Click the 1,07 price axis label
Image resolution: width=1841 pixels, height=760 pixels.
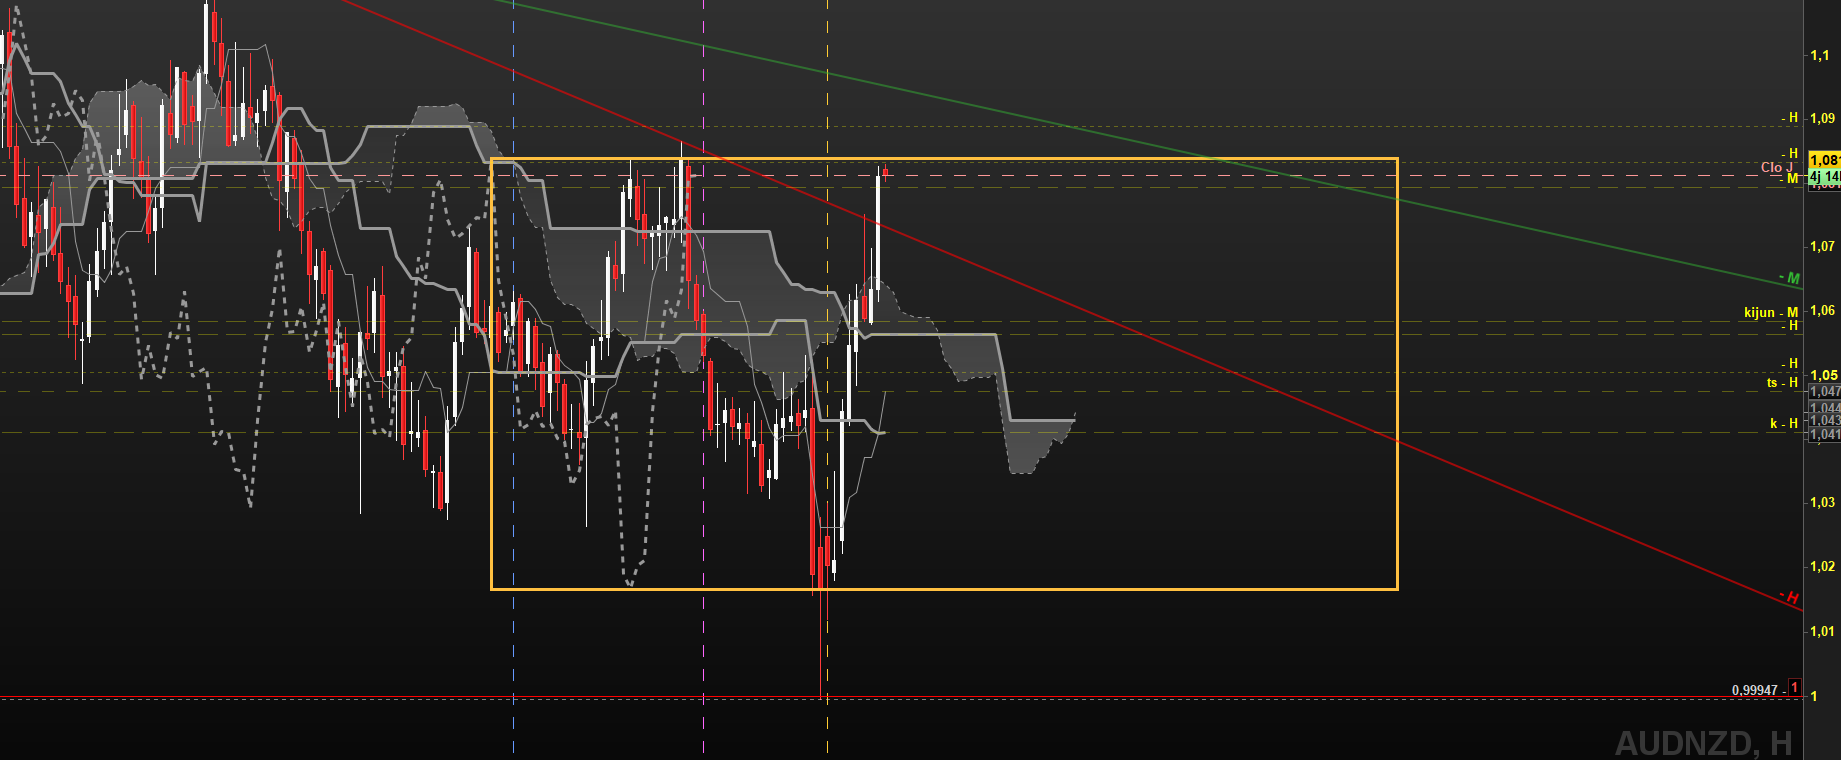1822,246
